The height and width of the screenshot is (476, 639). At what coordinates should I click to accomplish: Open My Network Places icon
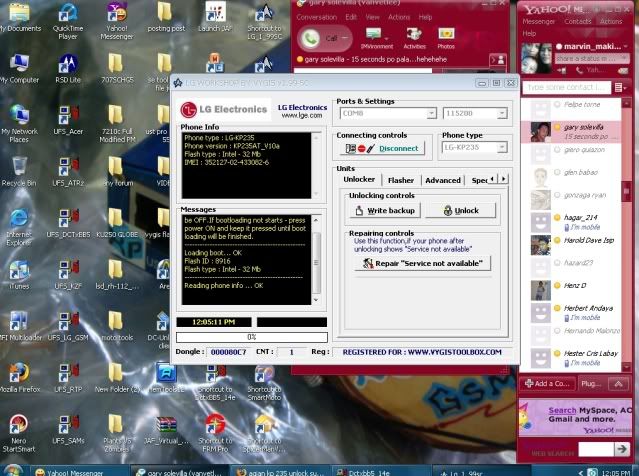click(19, 124)
